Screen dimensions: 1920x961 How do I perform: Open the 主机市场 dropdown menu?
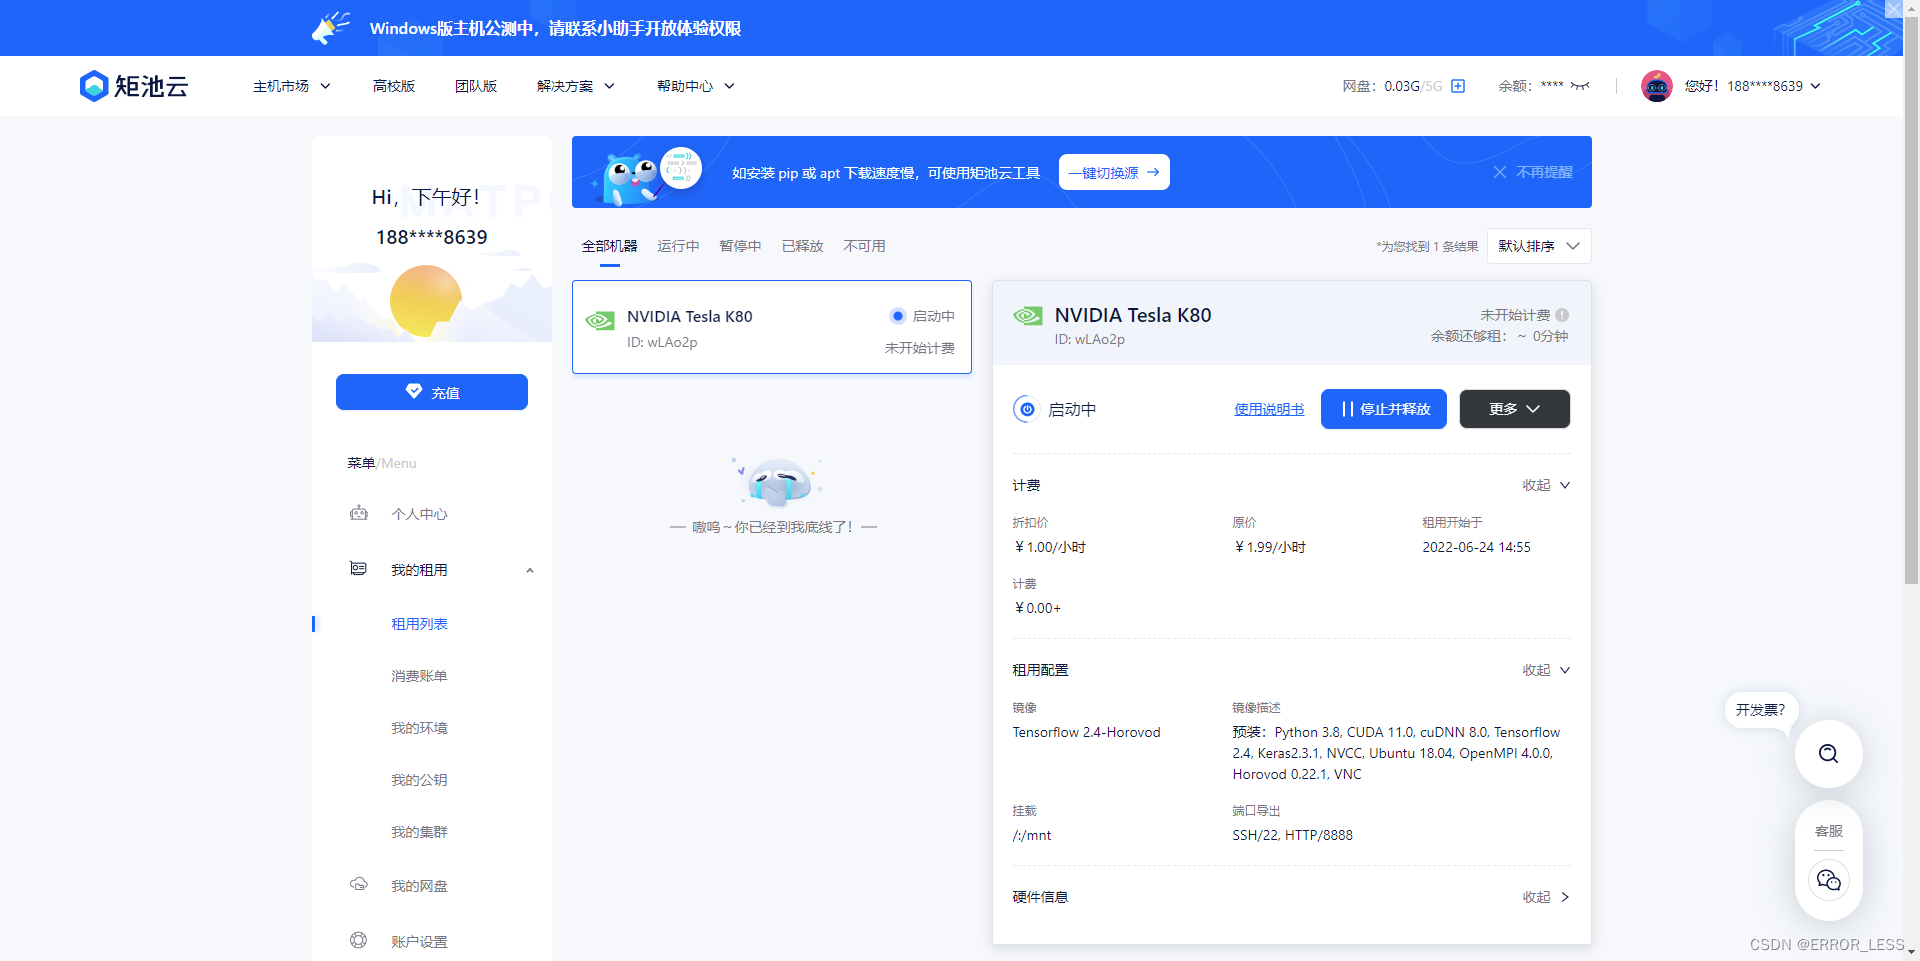tap(291, 86)
